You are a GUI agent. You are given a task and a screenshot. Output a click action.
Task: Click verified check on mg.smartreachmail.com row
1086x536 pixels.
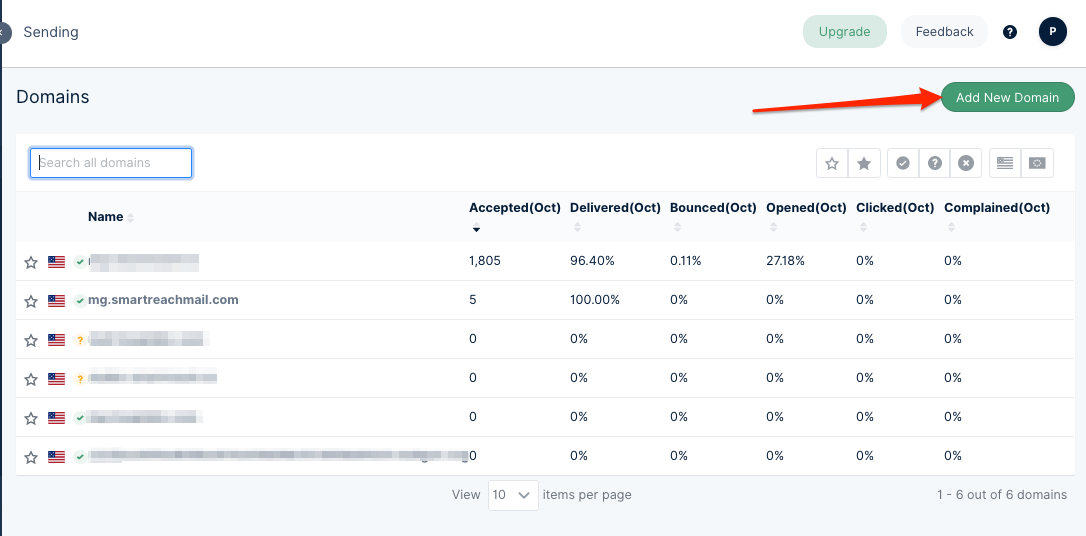click(80, 301)
